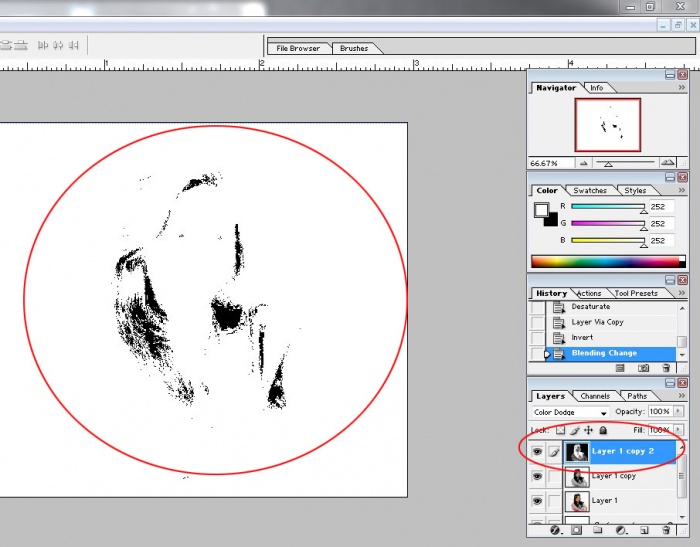This screenshot has width=700, height=547.
Task: Expand the Opacity slider arrow
Action: 680,412
